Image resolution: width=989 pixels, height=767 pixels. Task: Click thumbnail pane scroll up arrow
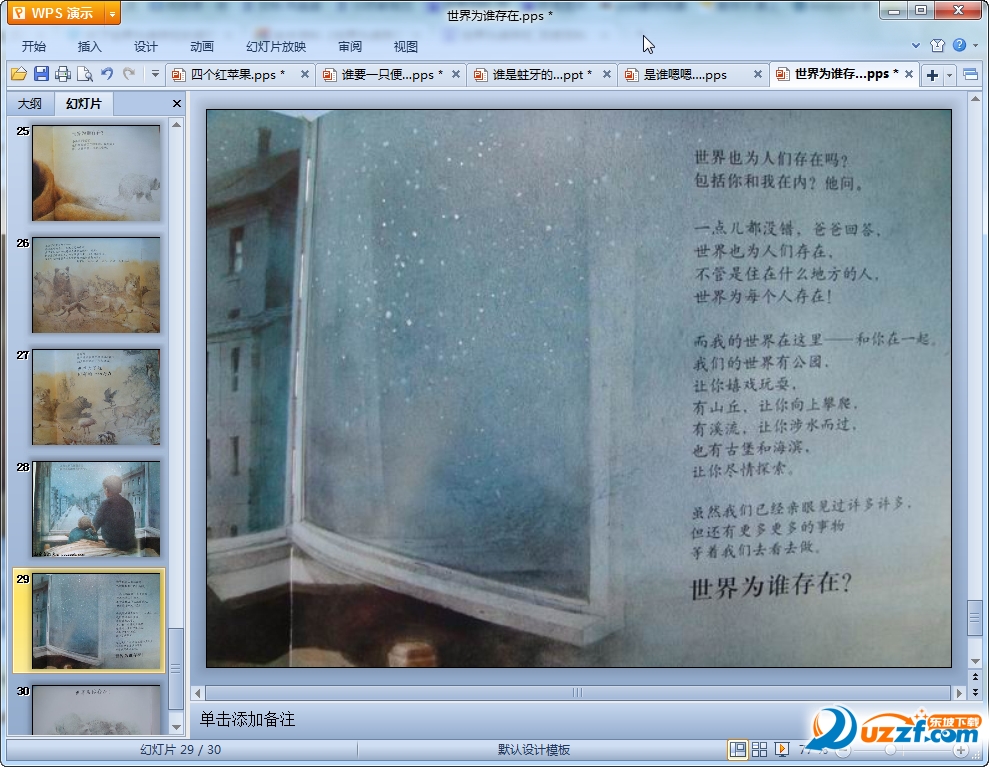click(177, 124)
